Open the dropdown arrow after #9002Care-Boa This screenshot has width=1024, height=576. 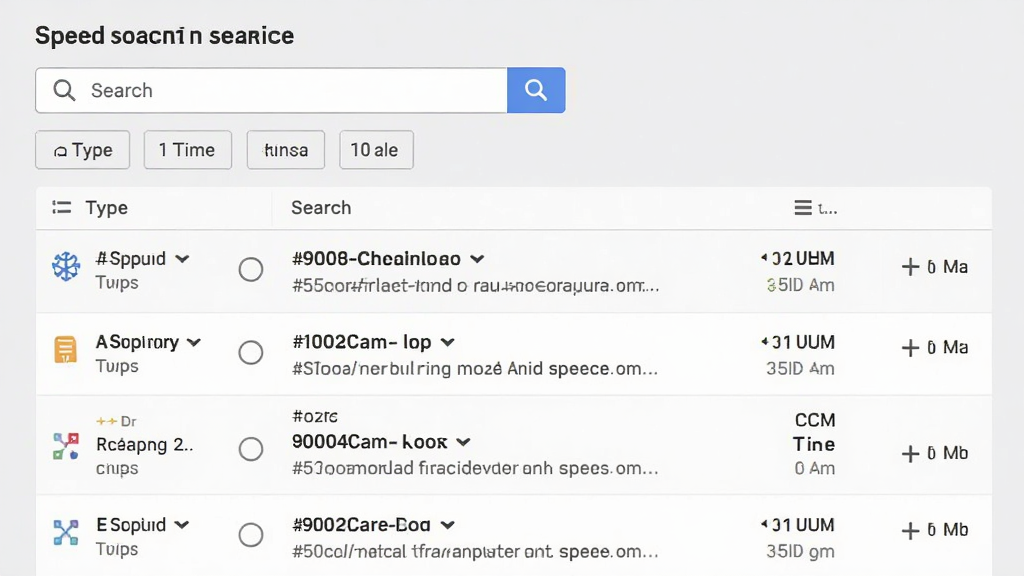click(x=447, y=525)
